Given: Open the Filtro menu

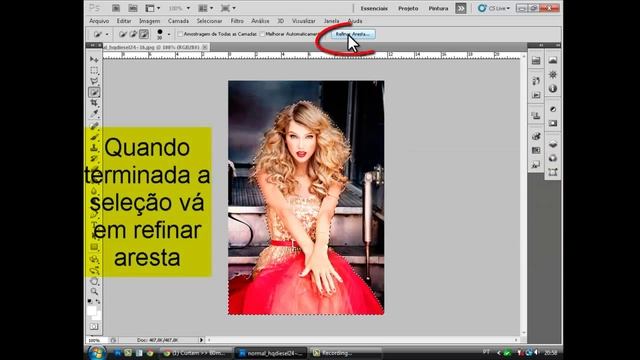Looking at the screenshot, I should click(237, 21).
